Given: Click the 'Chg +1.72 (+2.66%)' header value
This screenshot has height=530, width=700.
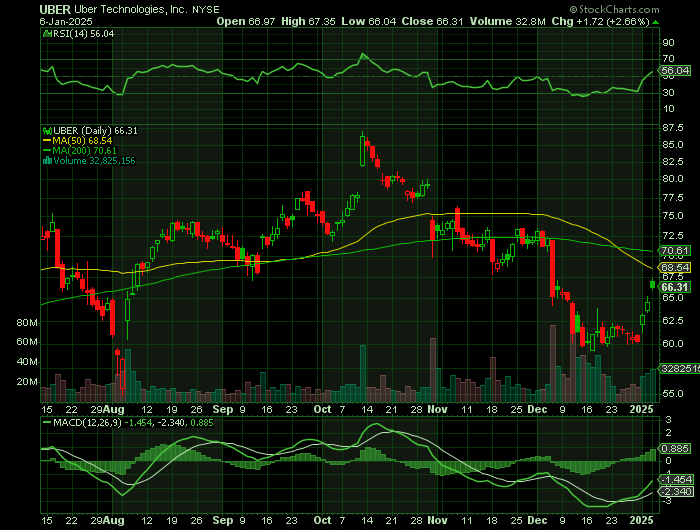Looking at the screenshot, I should pos(600,21).
